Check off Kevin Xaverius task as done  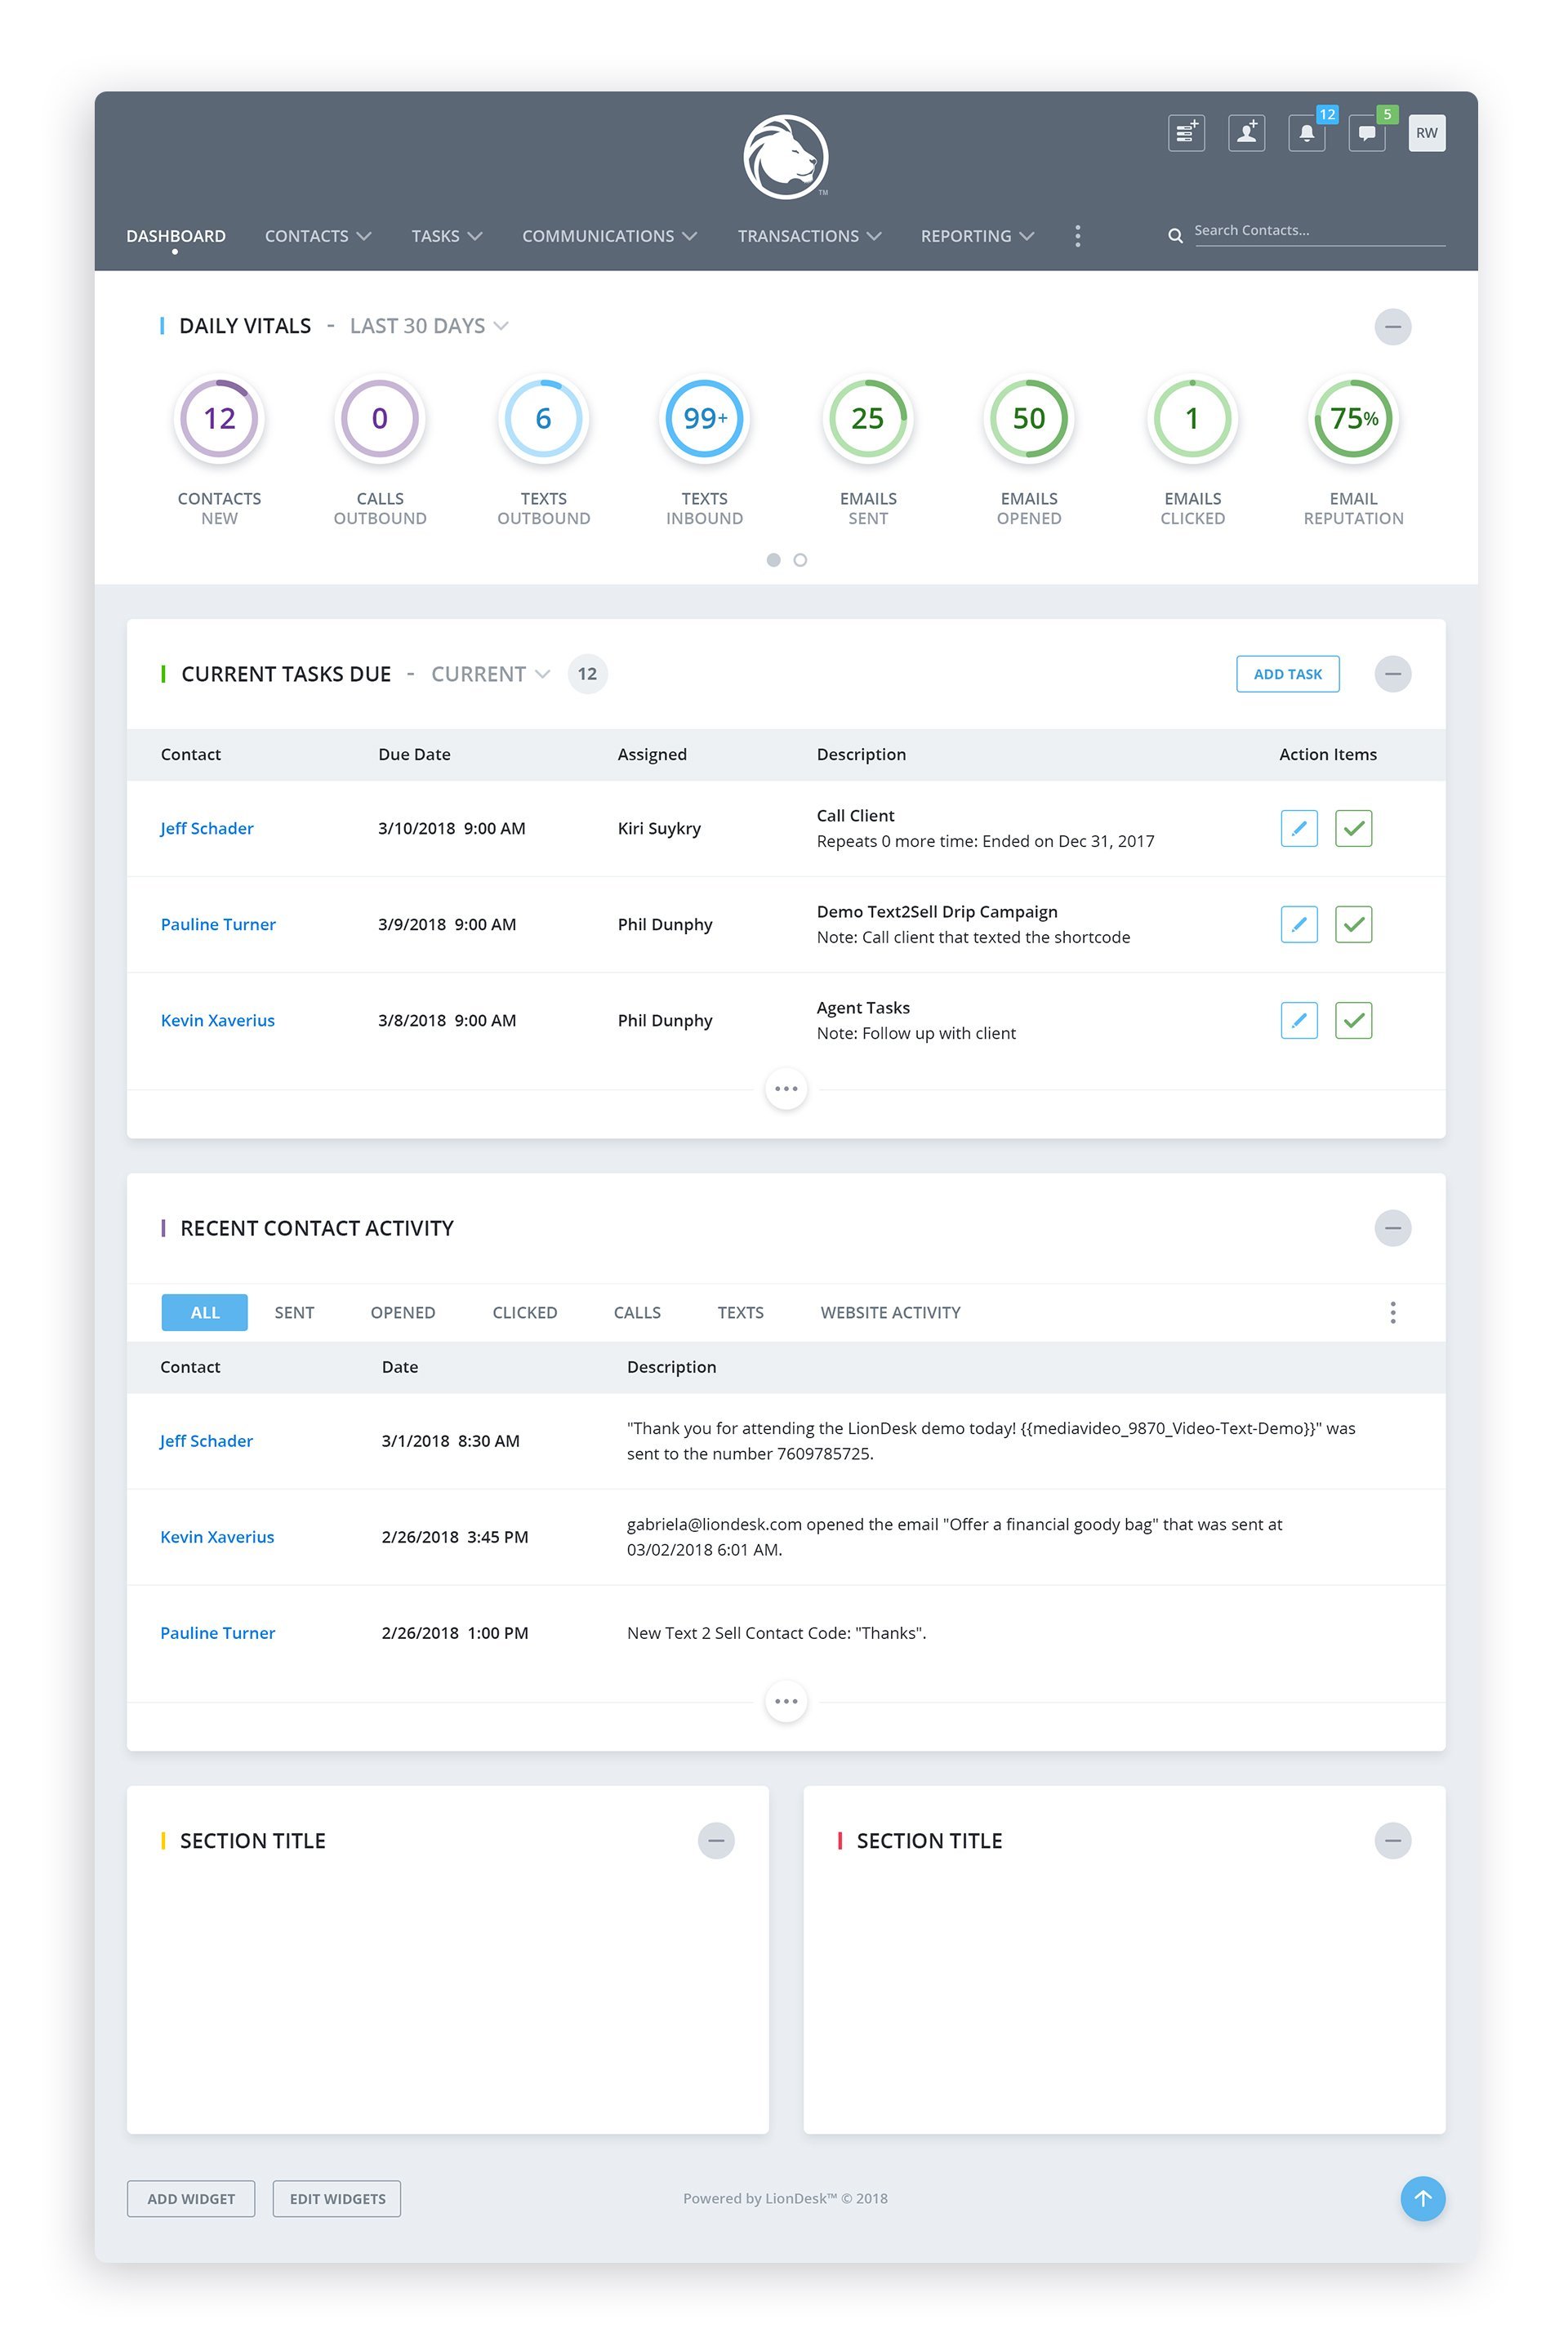pos(1353,1020)
